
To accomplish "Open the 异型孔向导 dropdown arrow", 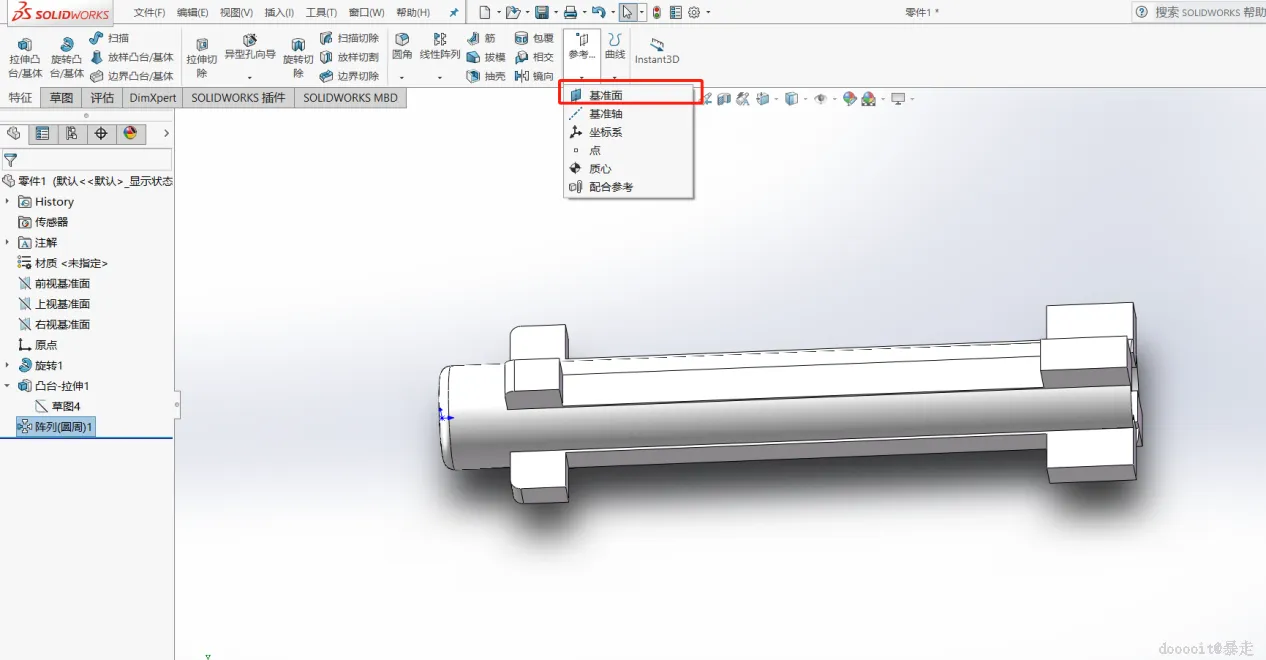I will point(250,77).
